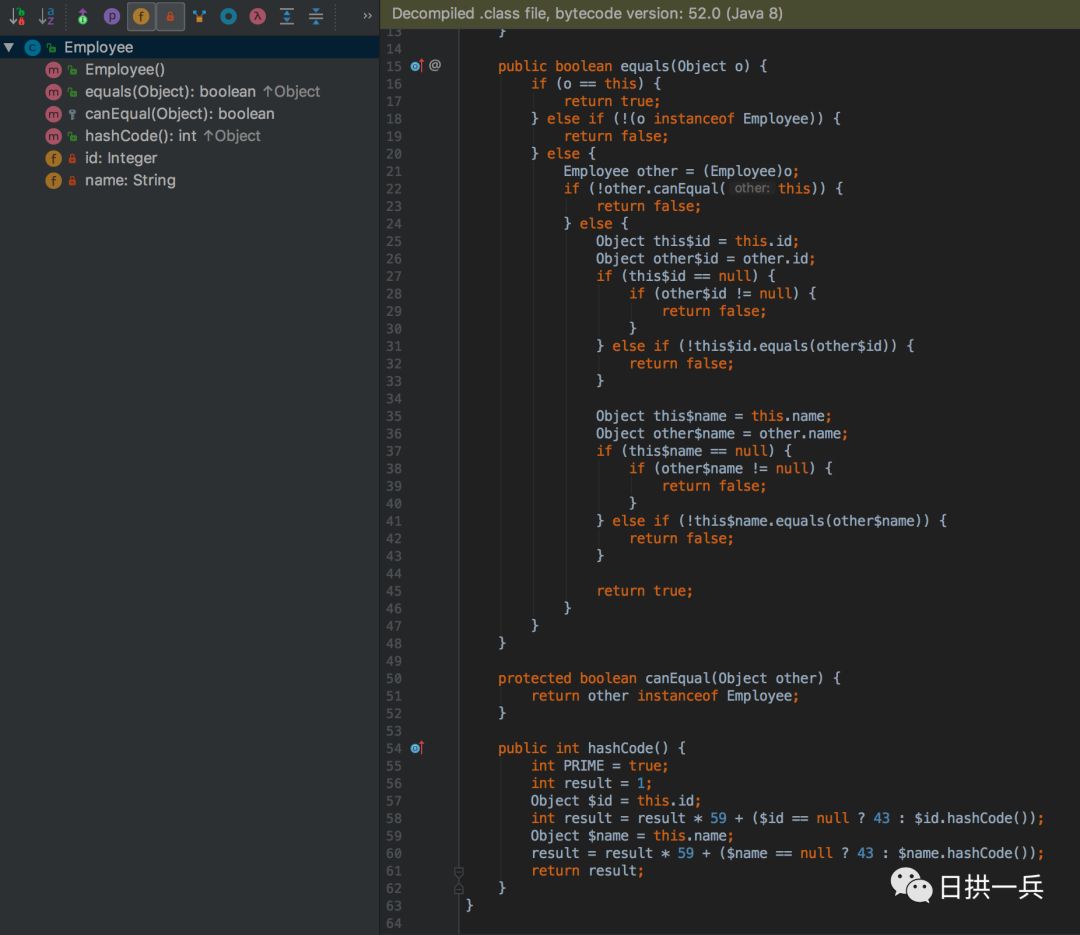Click public visibility icon beside hashCode()
Image resolution: width=1080 pixels, height=935 pixels.
click(x=72, y=136)
